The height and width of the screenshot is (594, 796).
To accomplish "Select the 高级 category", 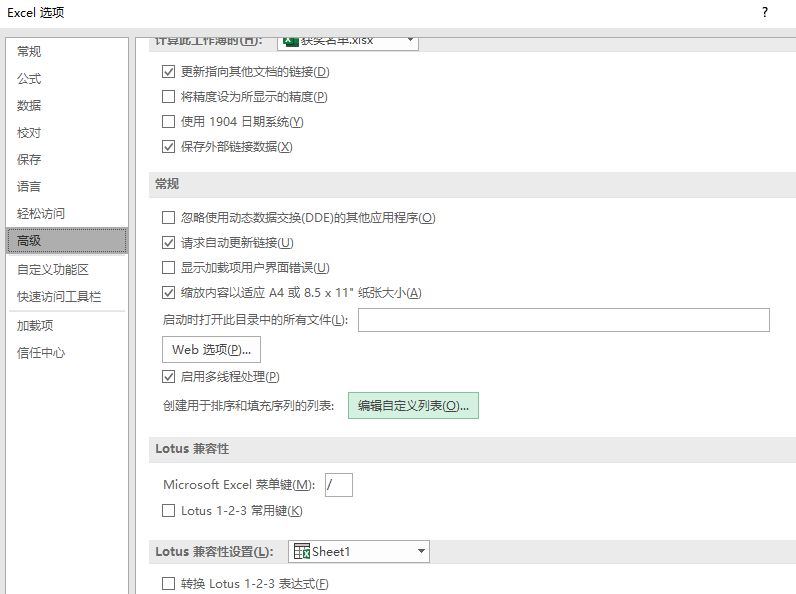I will [x=67, y=241].
